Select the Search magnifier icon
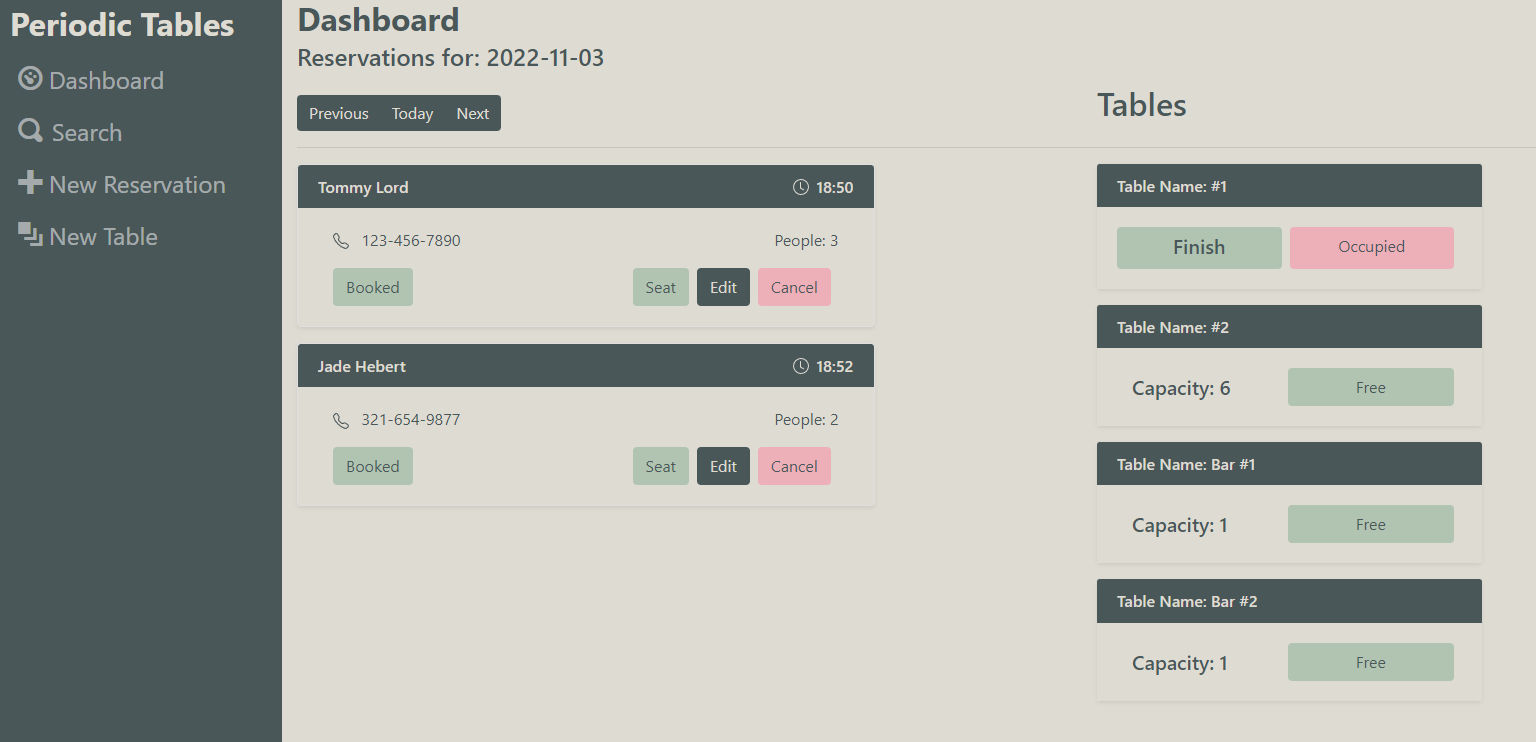This screenshot has width=1536, height=742. coord(28,131)
